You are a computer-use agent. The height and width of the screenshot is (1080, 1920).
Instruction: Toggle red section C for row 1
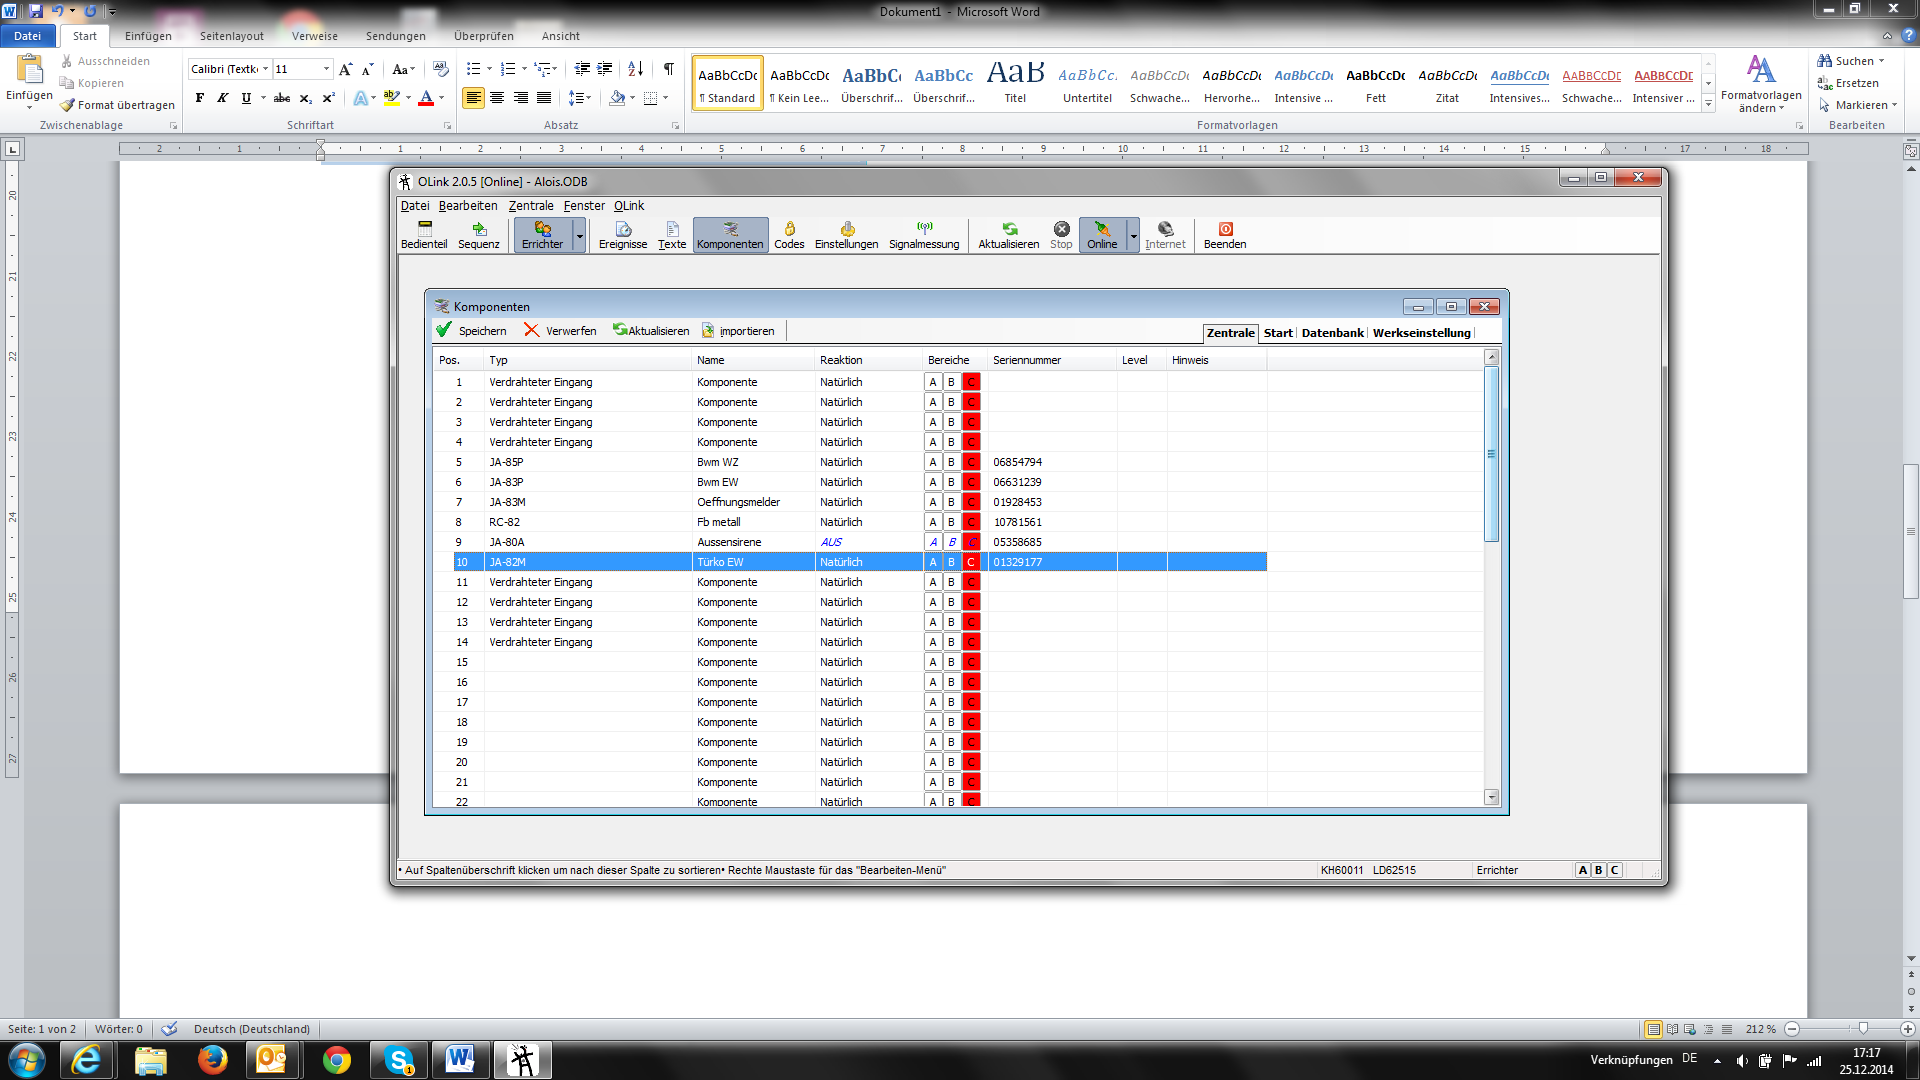970,382
